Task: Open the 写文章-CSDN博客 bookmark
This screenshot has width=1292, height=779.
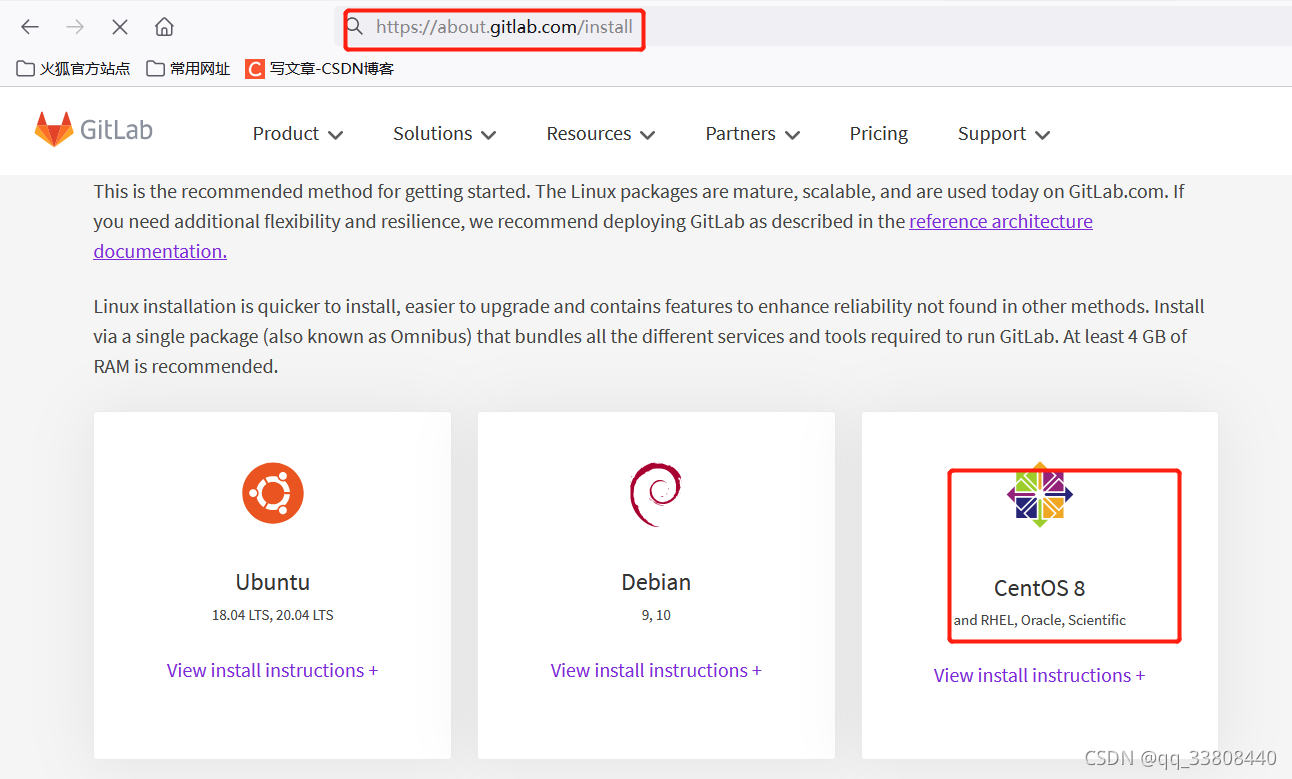Action: pos(320,68)
